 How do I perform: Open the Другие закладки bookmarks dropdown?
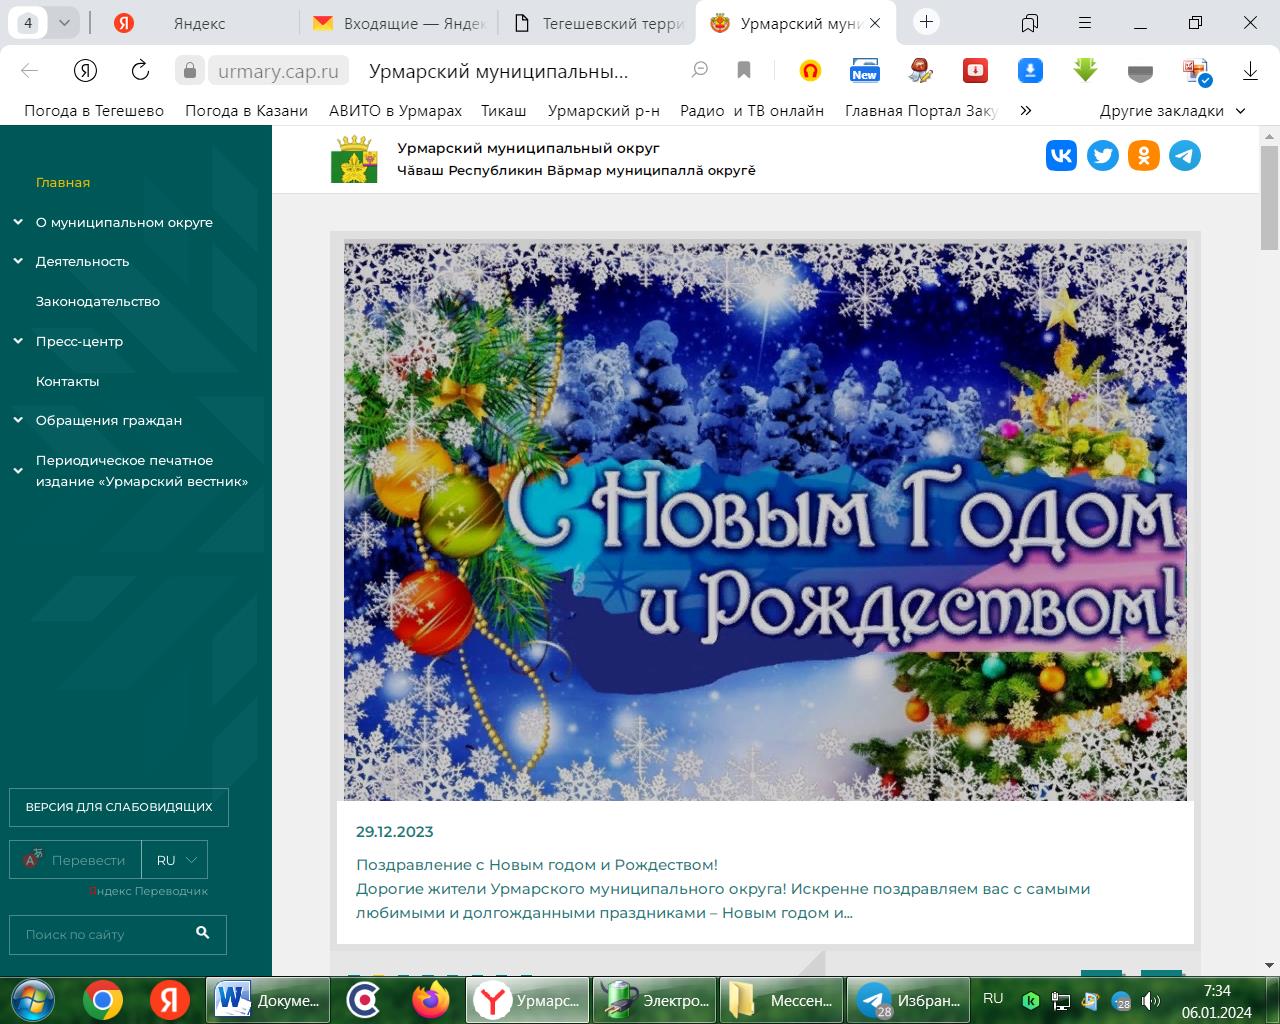click(1172, 111)
